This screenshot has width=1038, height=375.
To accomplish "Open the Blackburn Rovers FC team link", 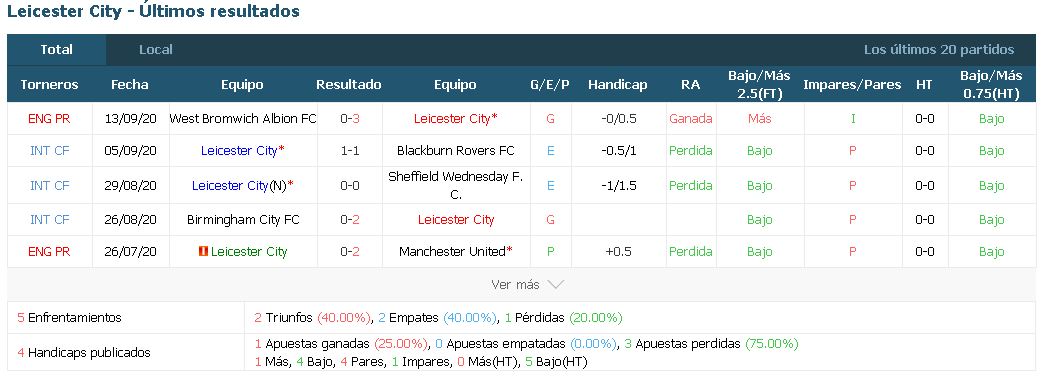I will pyautogui.click(x=455, y=151).
